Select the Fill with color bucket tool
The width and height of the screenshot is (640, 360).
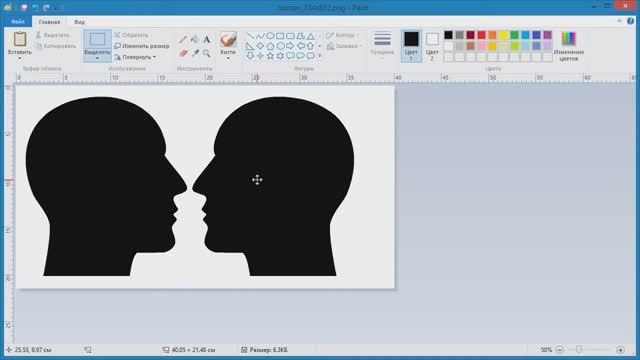pyautogui.click(x=195, y=39)
